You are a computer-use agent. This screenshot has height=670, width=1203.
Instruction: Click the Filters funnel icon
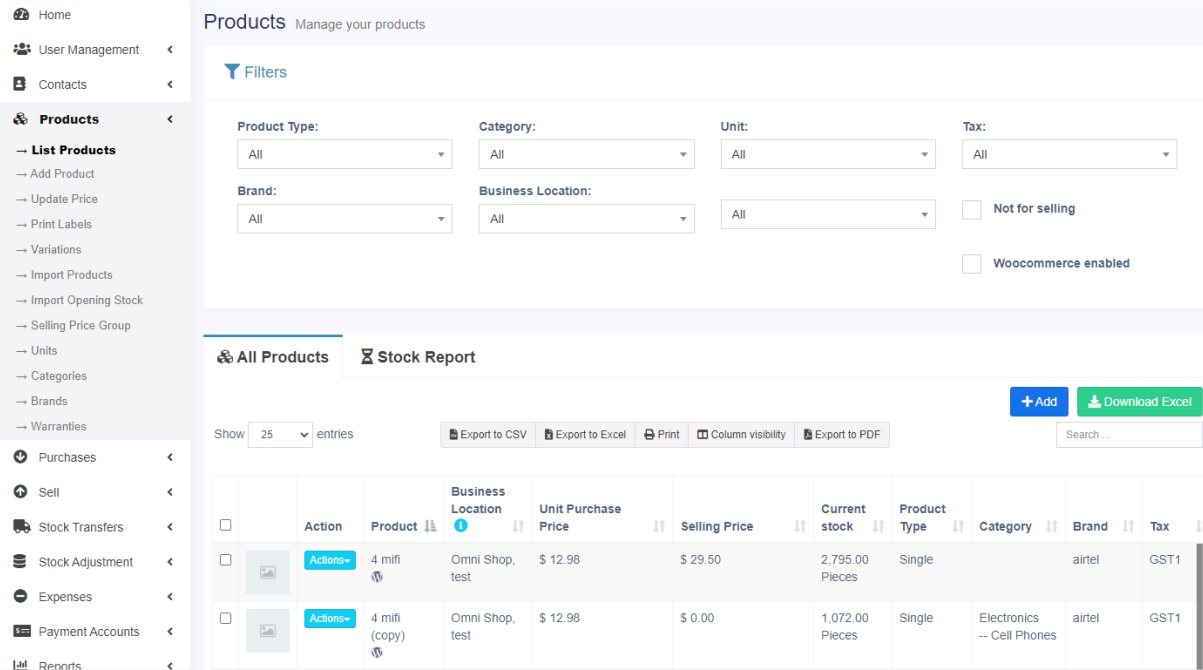coord(232,72)
